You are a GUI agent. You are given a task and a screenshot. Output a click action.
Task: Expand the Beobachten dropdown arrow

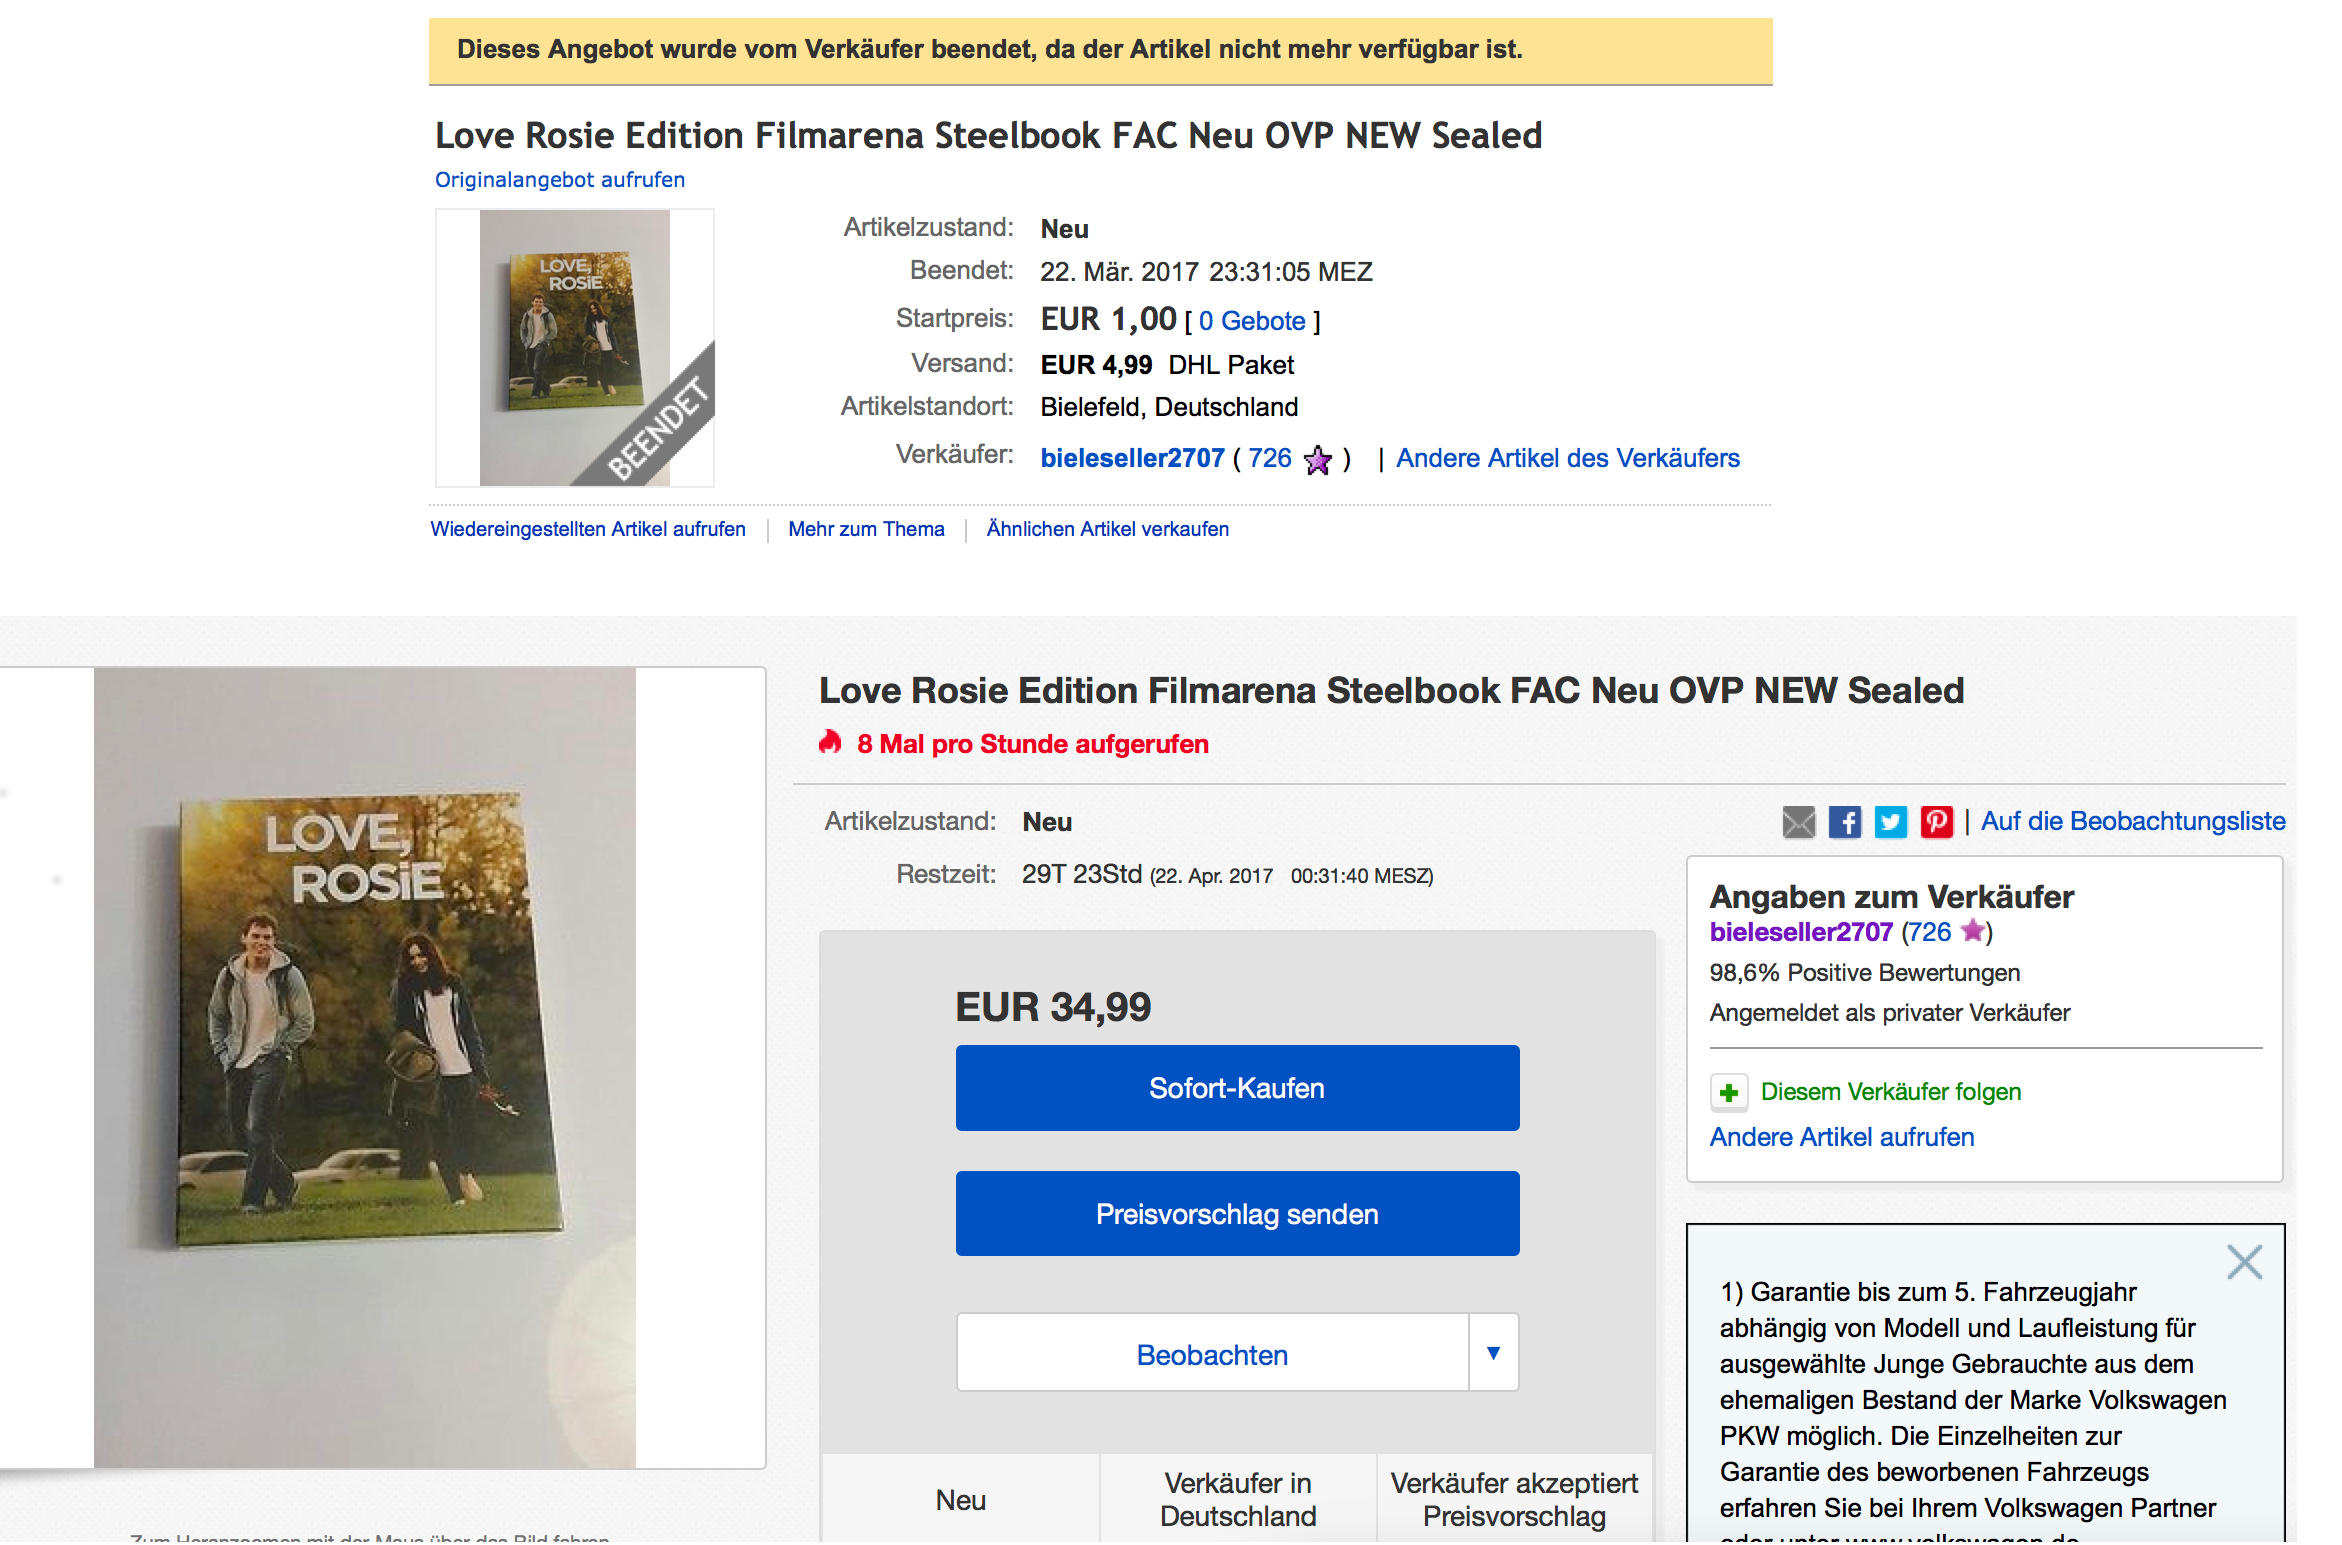(x=1493, y=1353)
